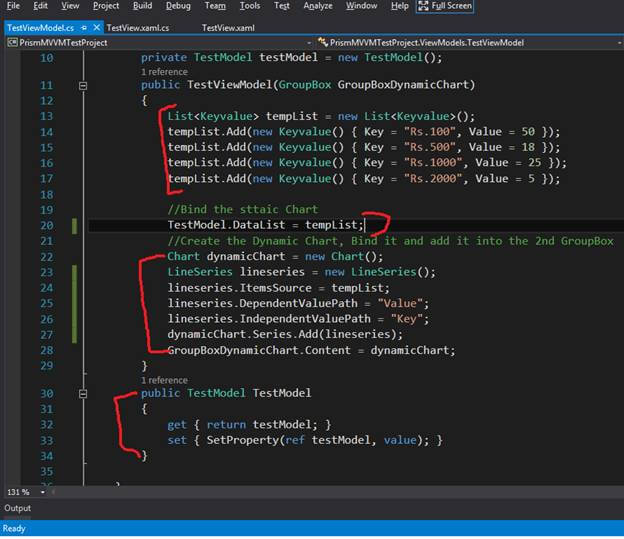The height and width of the screenshot is (539, 624).
Task: Click 'dynamicChart.Series.Add(lineseries);' on line 27
Action: (285, 334)
